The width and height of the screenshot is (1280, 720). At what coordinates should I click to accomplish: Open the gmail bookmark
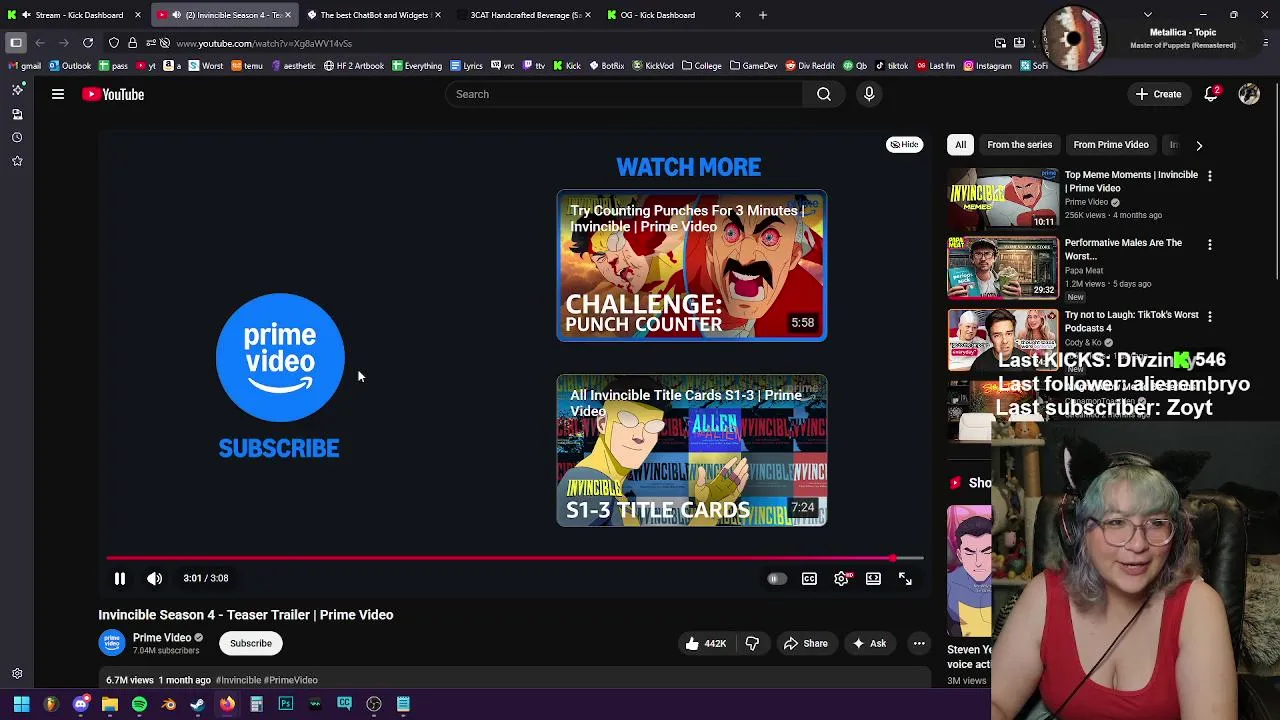click(26, 66)
